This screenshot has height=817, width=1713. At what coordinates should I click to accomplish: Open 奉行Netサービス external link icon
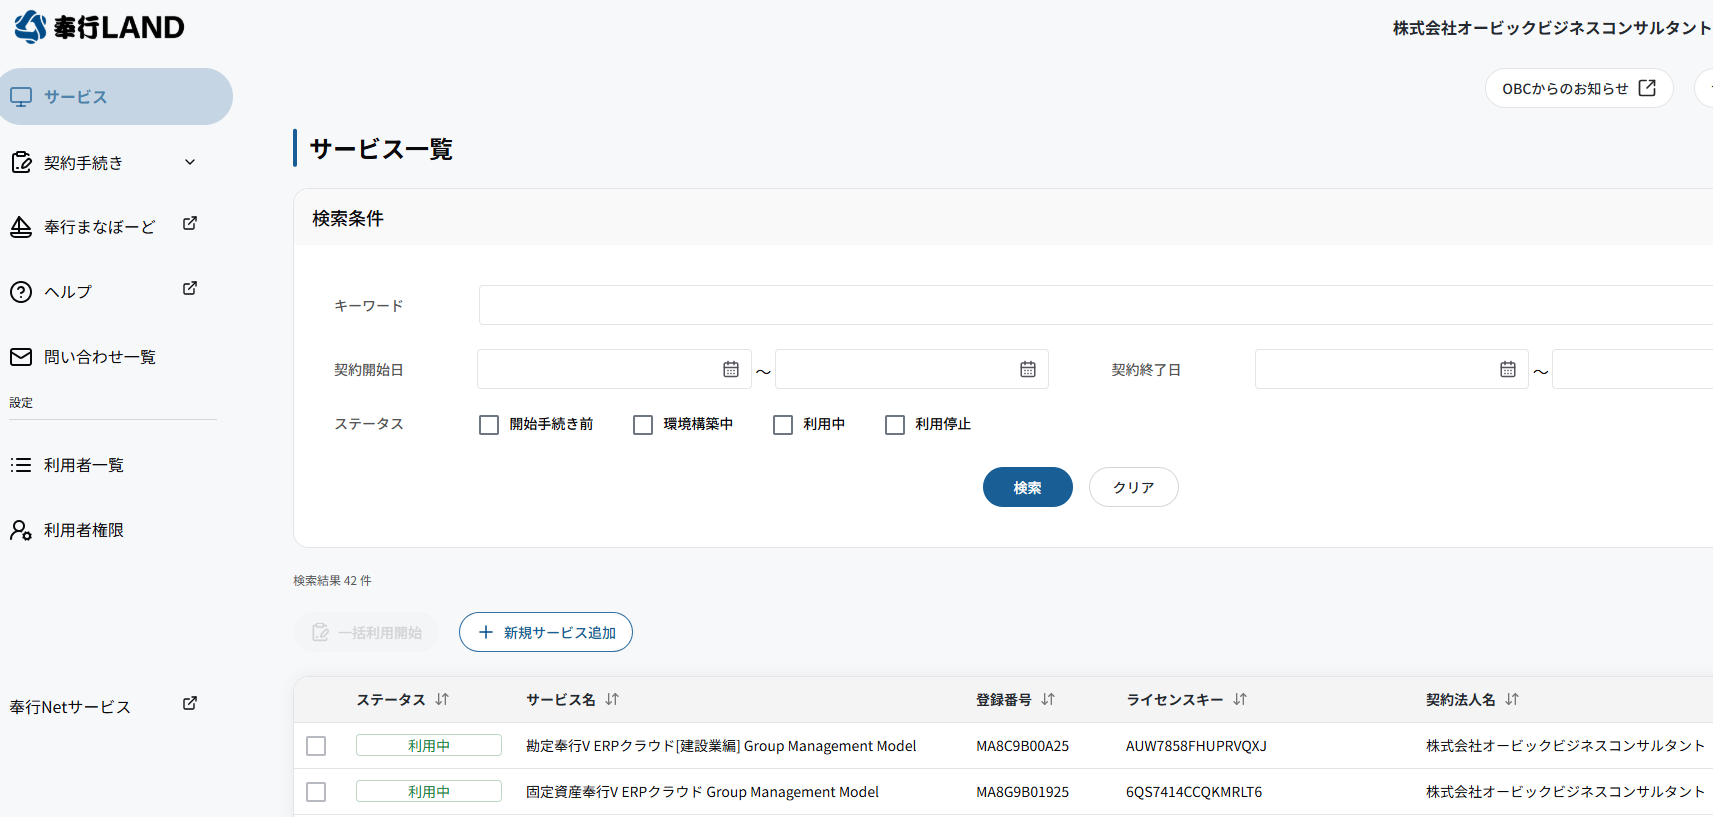click(190, 703)
